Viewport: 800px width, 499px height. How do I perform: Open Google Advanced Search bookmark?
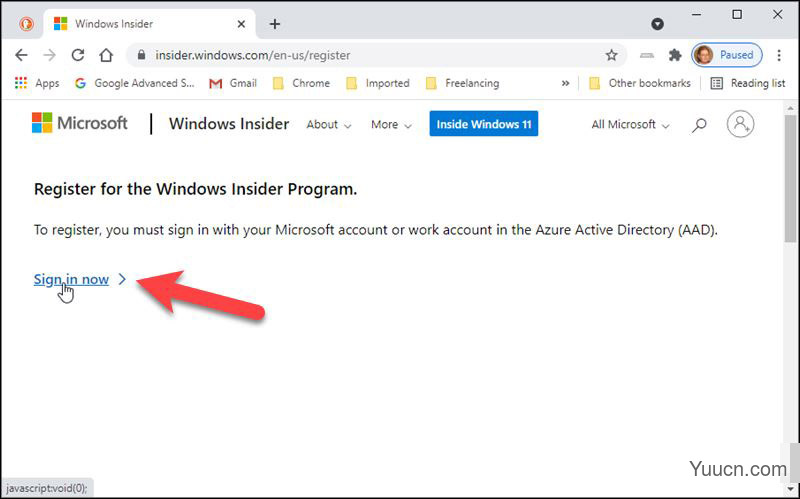(135, 83)
